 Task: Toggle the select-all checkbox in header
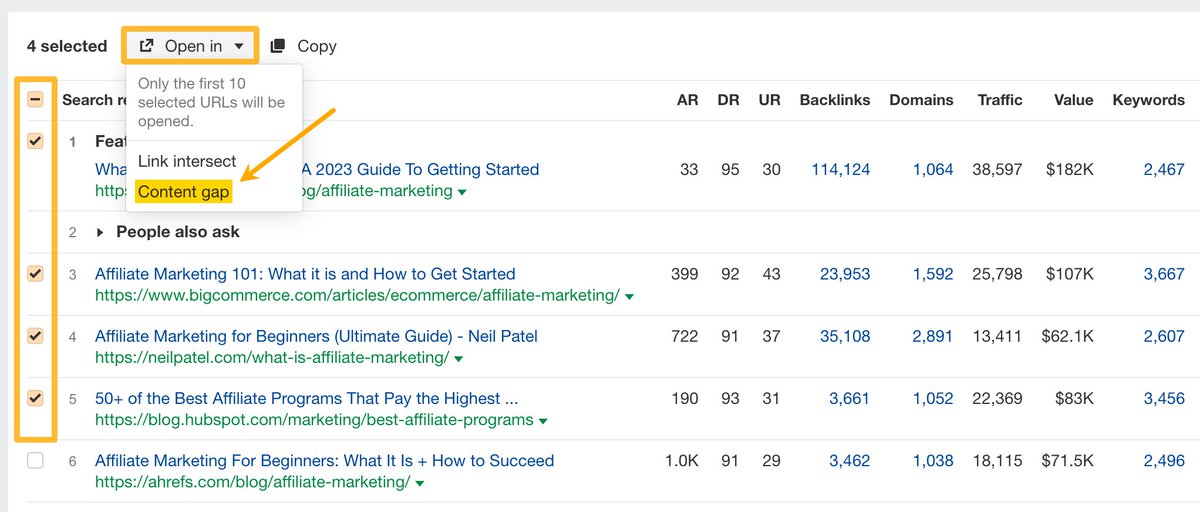(35, 100)
